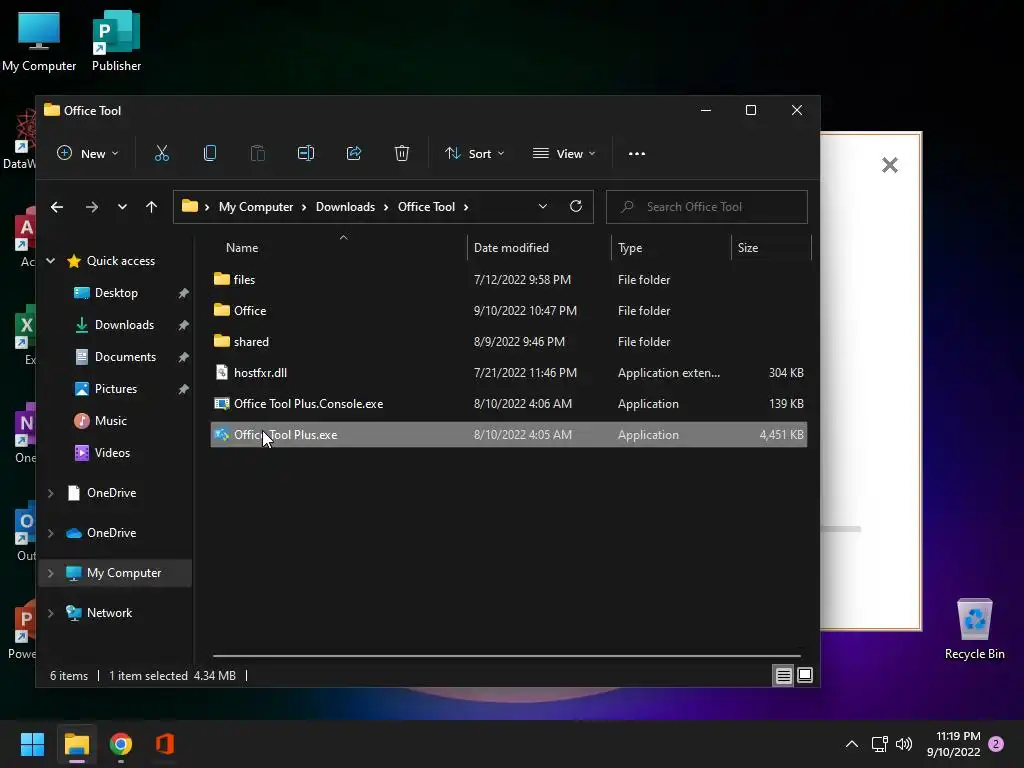The image size is (1024, 768).
Task: Open the New item dropdown
Action: pos(88,153)
